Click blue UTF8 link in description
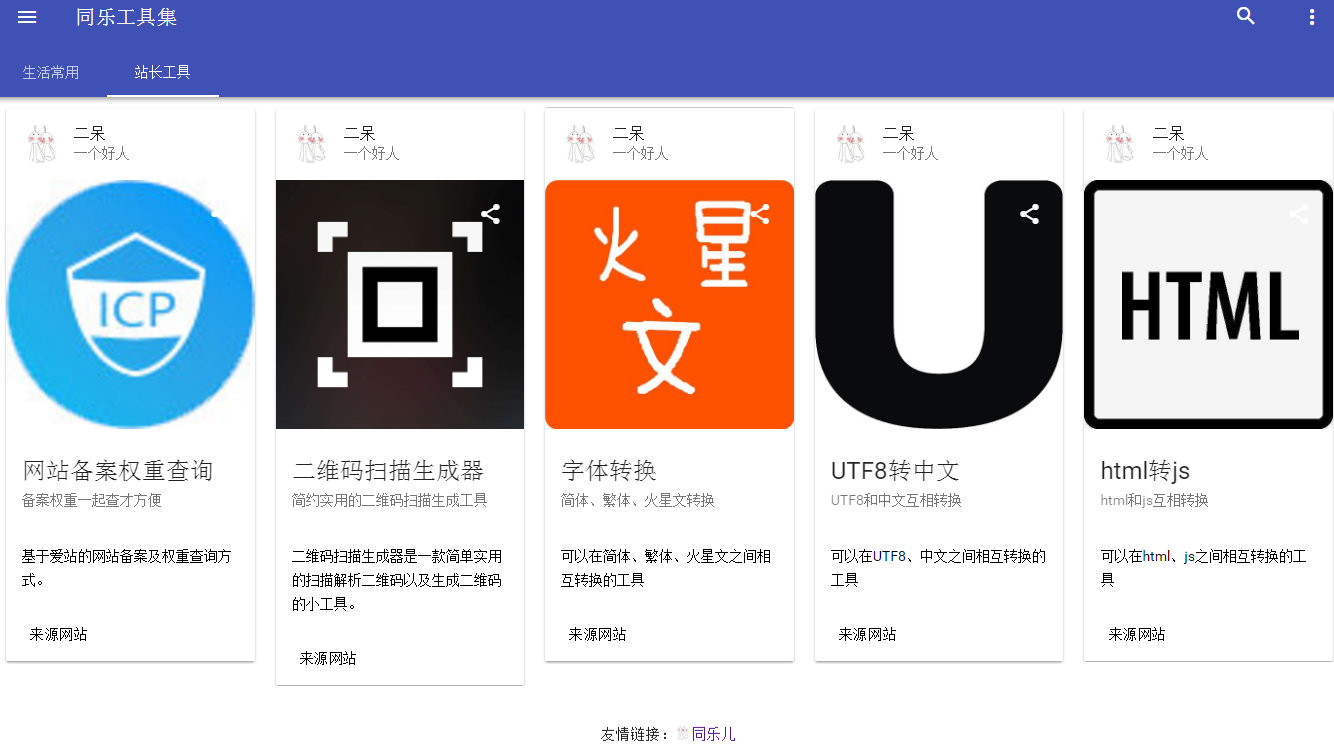 coord(889,556)
